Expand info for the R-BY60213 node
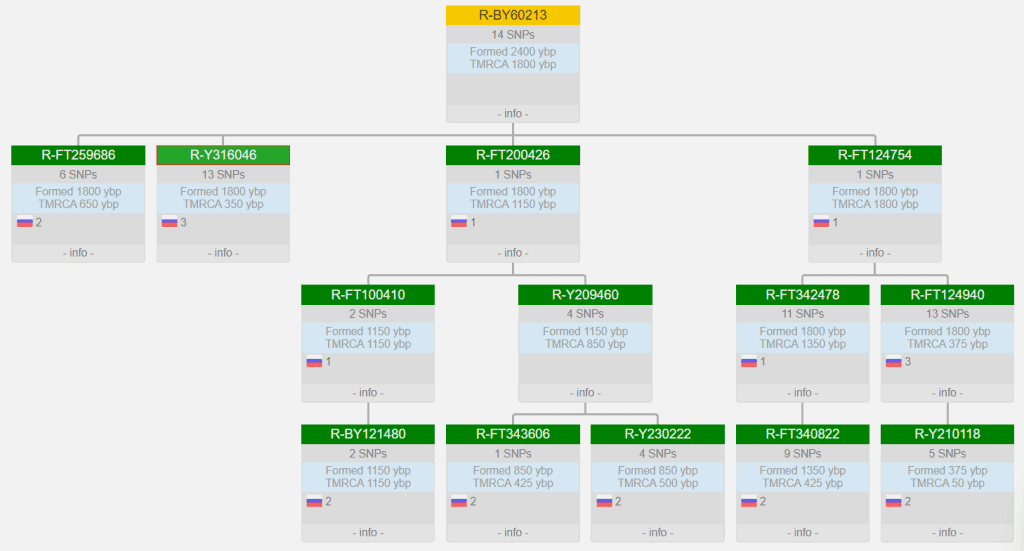Screen dimensions: 1024x551 [513, 114]
